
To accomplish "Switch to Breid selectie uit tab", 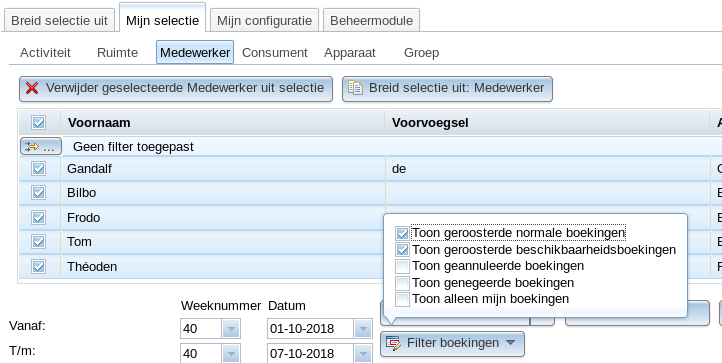I will pos(59,21).
